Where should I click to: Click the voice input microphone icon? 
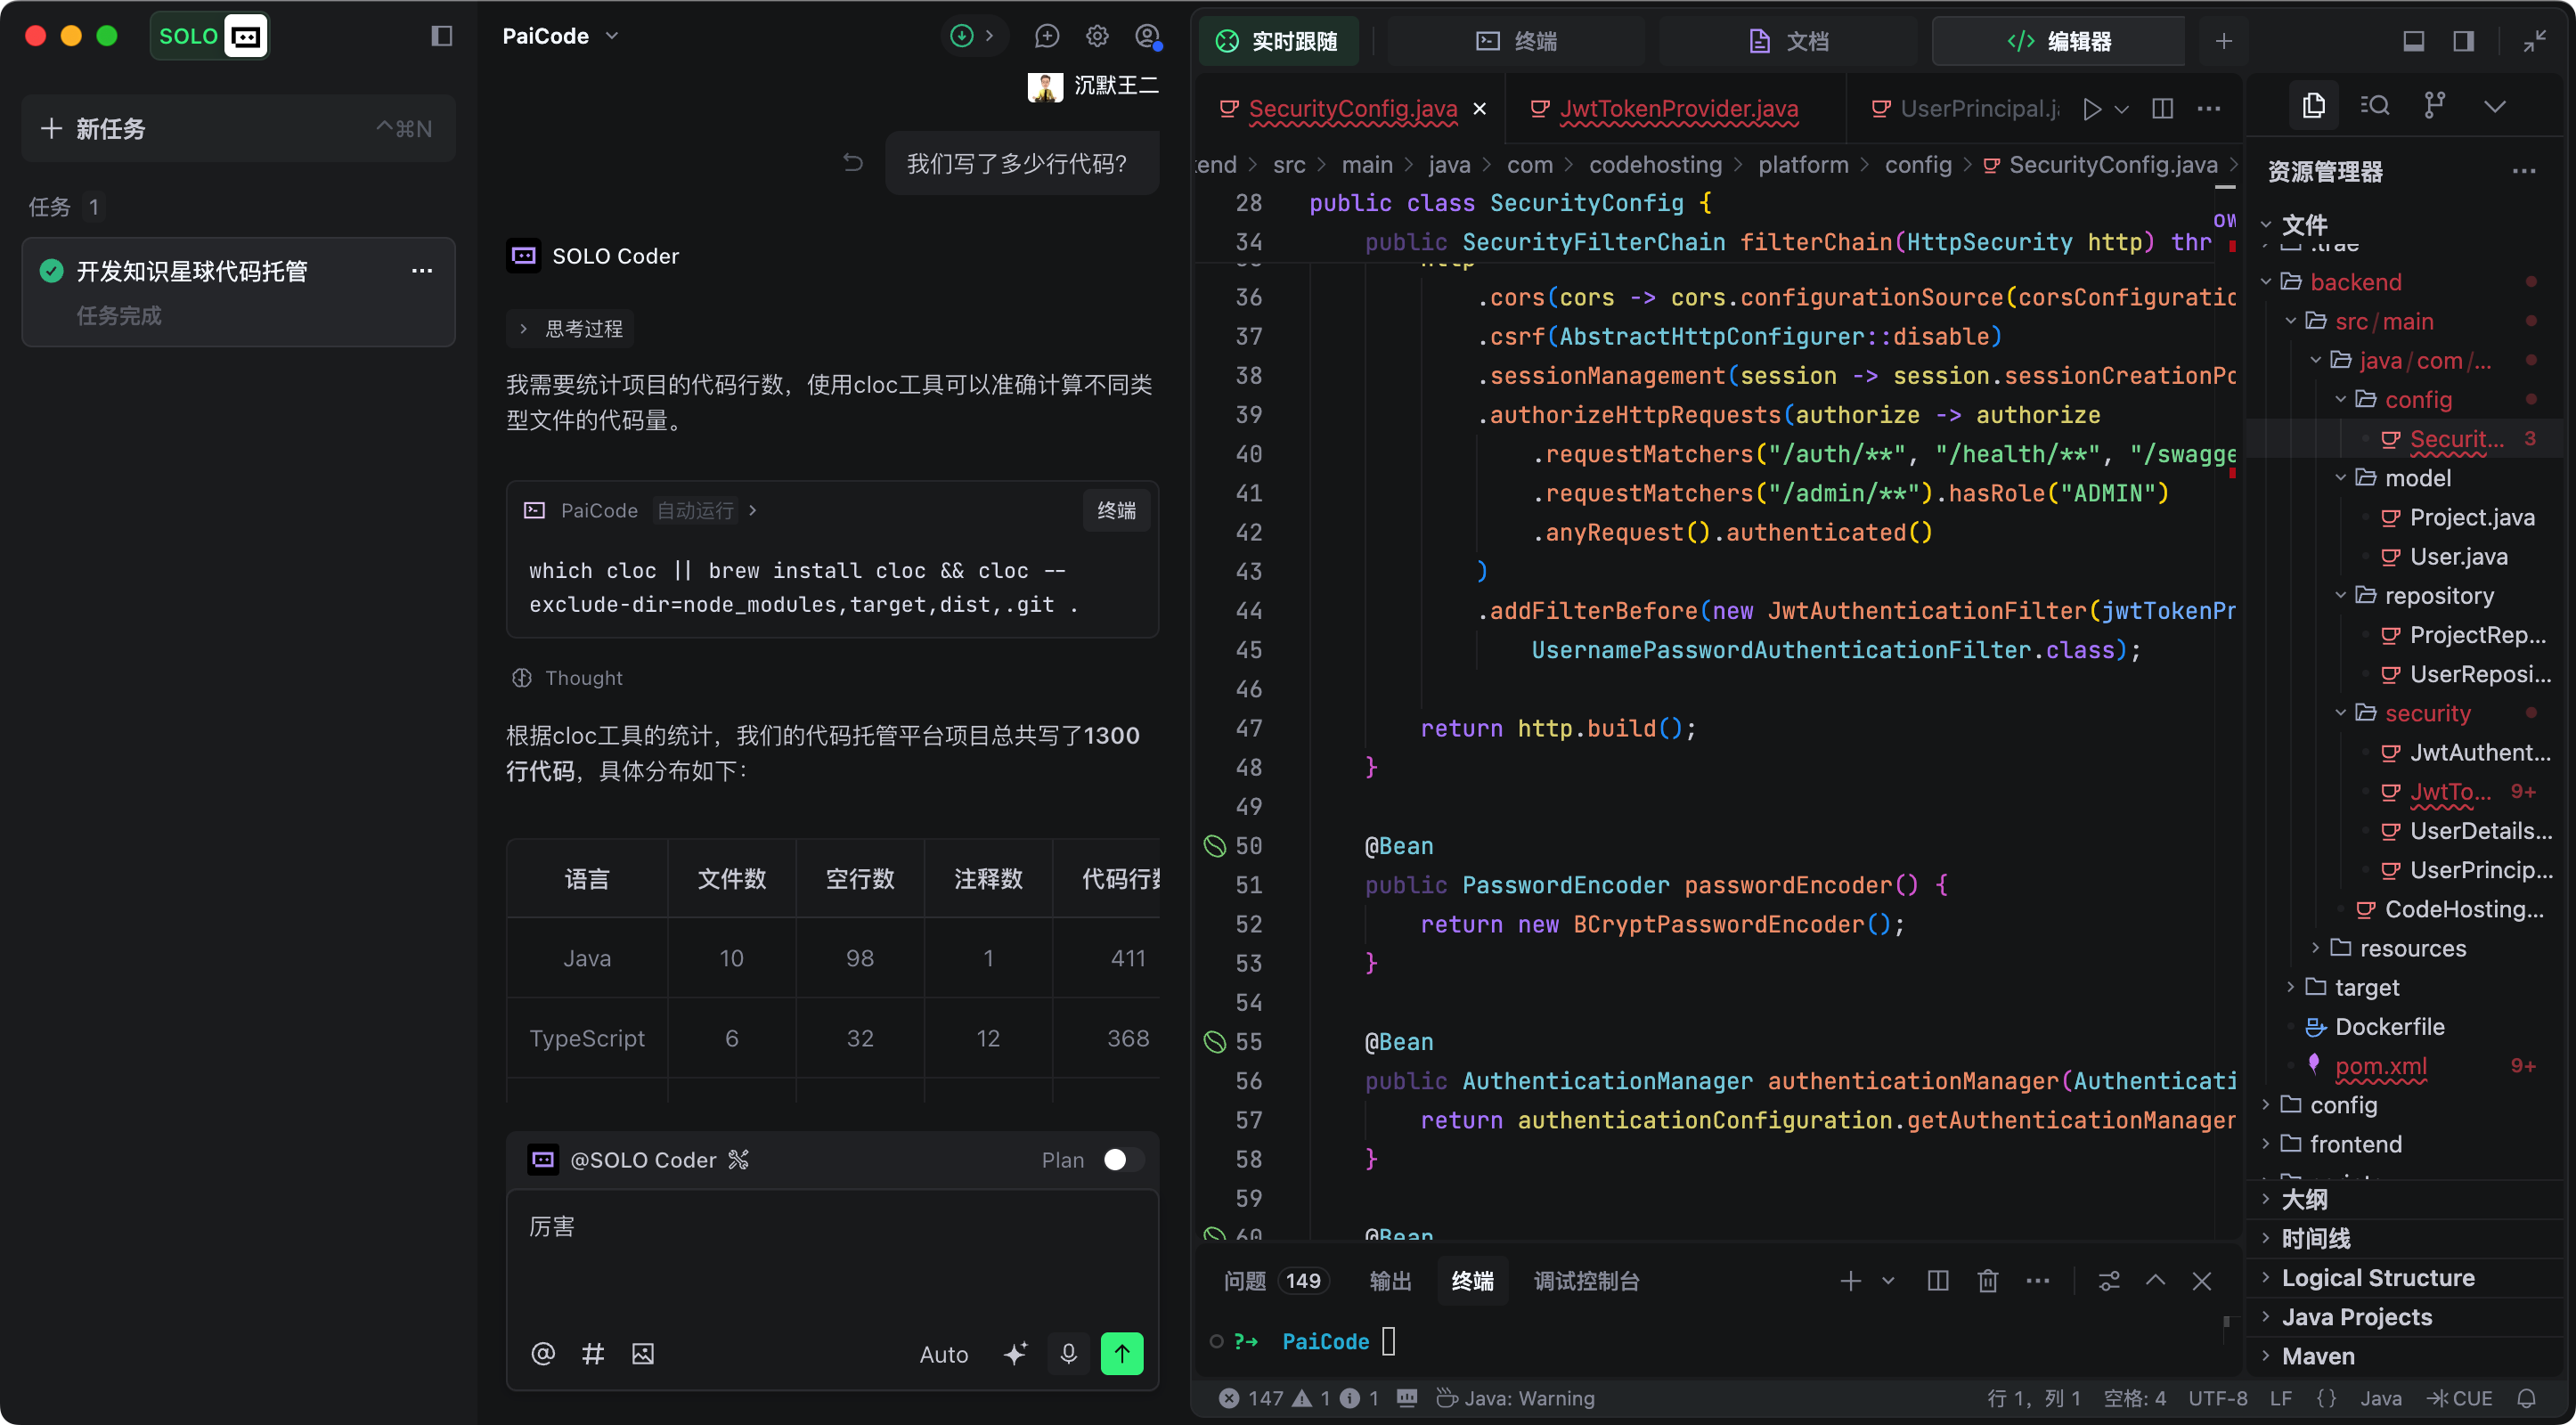(1068, 1354)
